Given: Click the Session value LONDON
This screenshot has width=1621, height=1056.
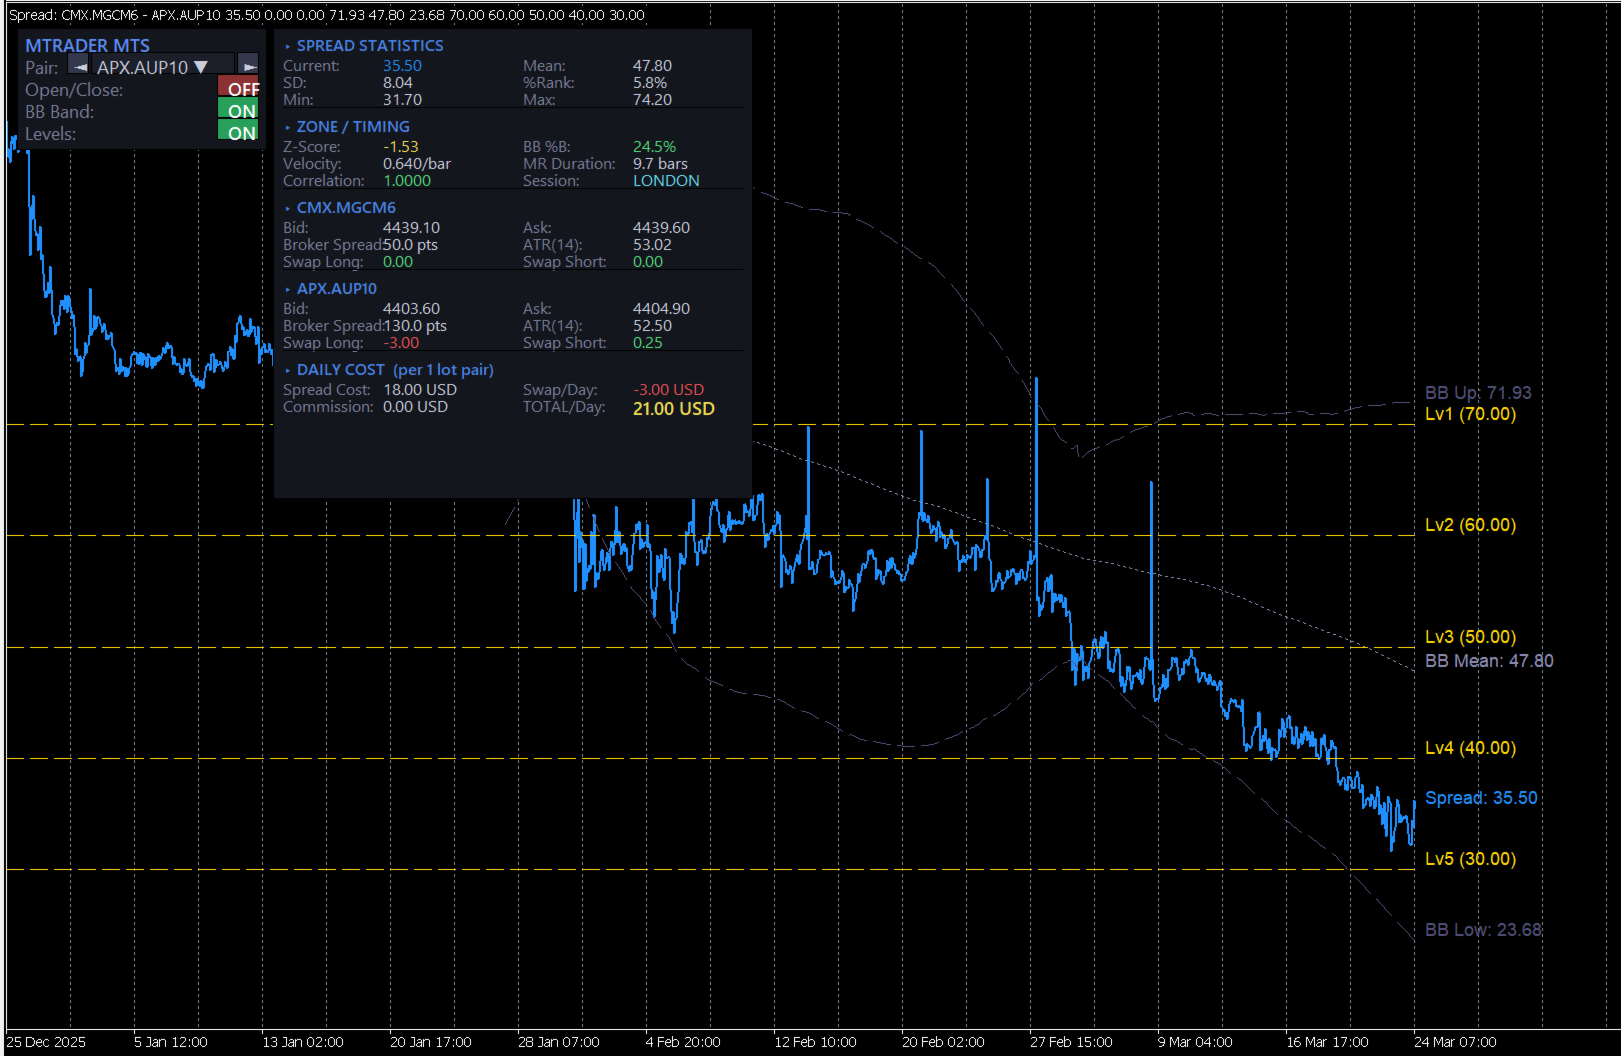Looking at the screenshot, I should [666, 181].
